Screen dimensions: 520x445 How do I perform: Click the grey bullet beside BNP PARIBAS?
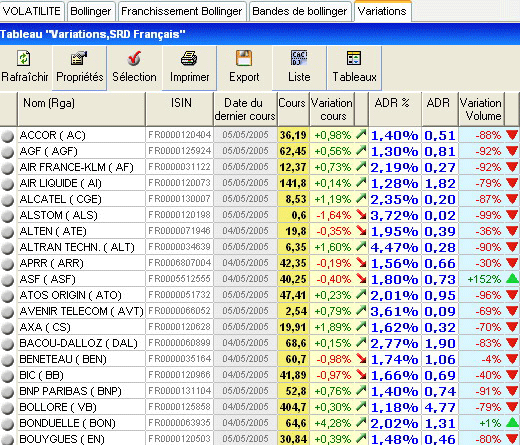pos(7,392)
